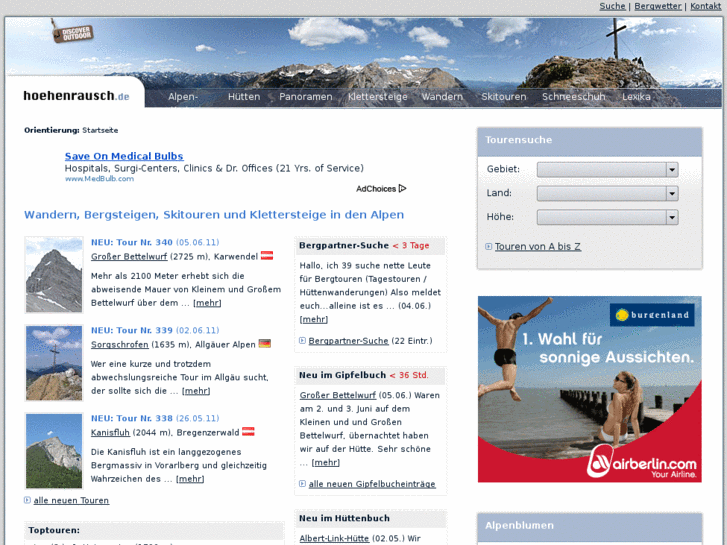Click the Bergpartner-Suche box heading
This screenshot has height=545, width=727.
(344, 245)
